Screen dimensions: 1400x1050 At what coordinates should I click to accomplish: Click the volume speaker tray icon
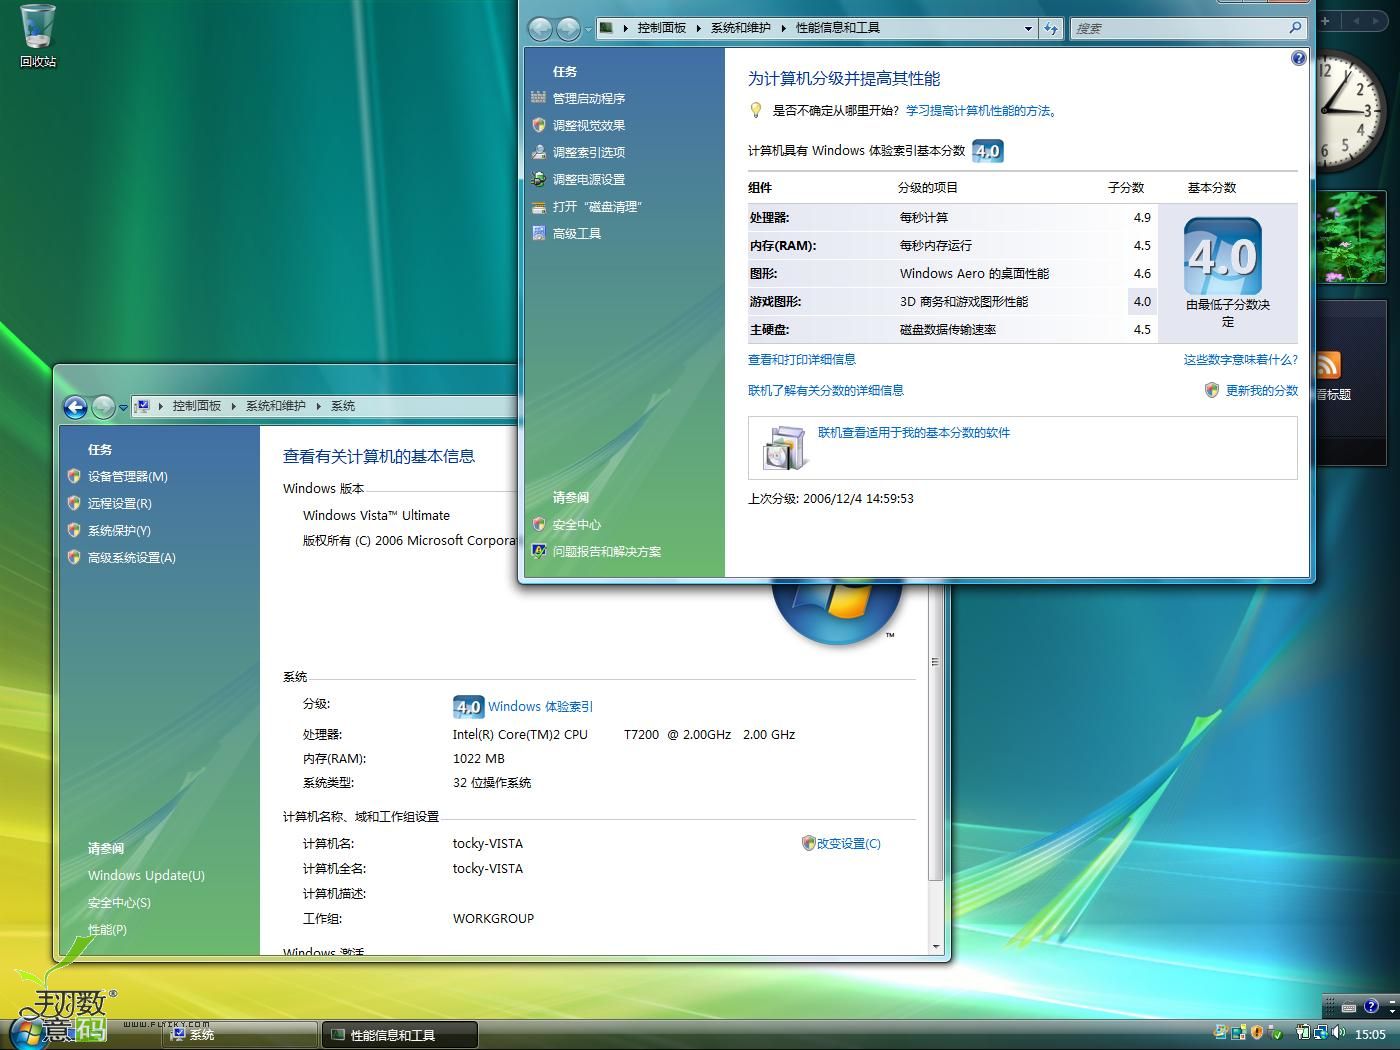(1338, 1033)
